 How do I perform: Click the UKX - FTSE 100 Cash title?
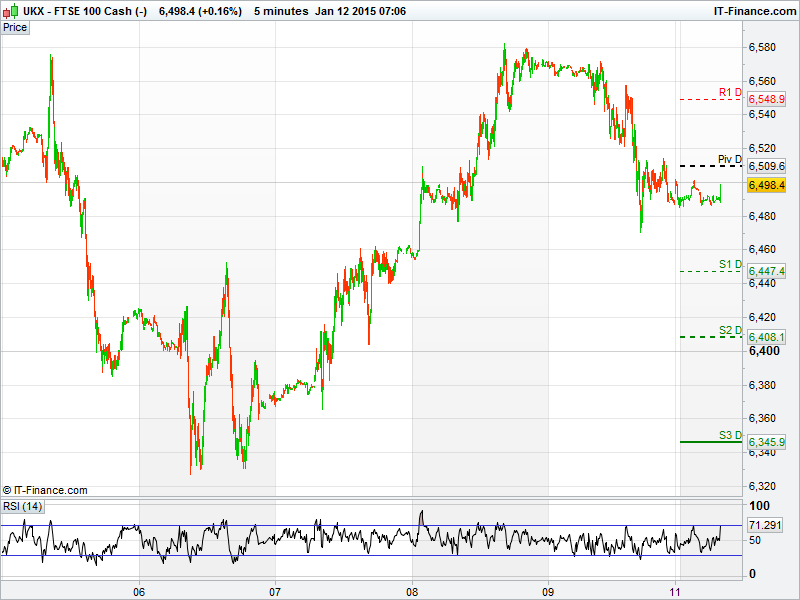[x=75, y=11]
